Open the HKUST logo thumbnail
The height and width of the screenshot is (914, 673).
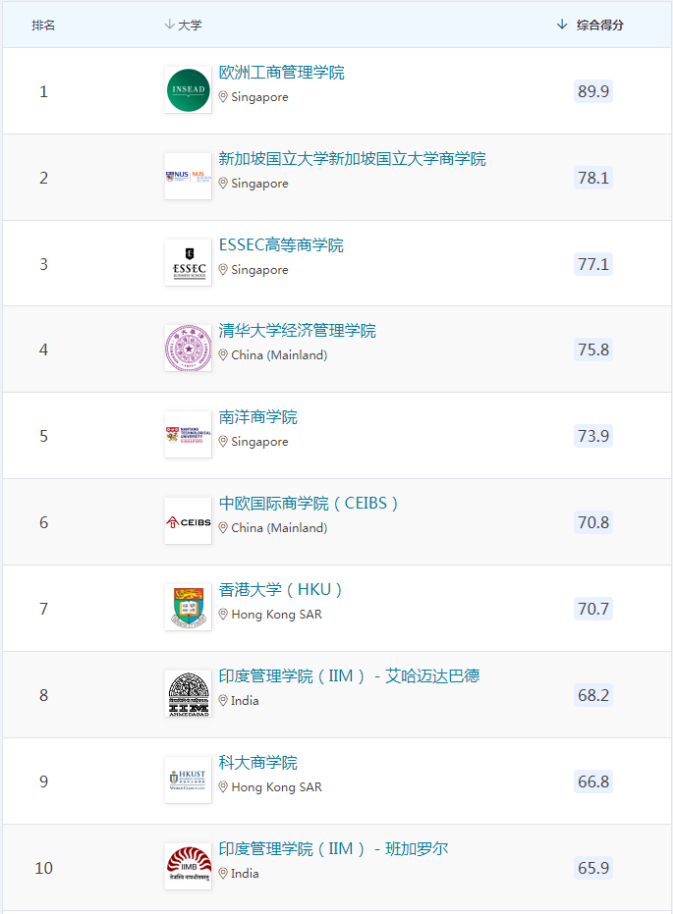(188, 780)
